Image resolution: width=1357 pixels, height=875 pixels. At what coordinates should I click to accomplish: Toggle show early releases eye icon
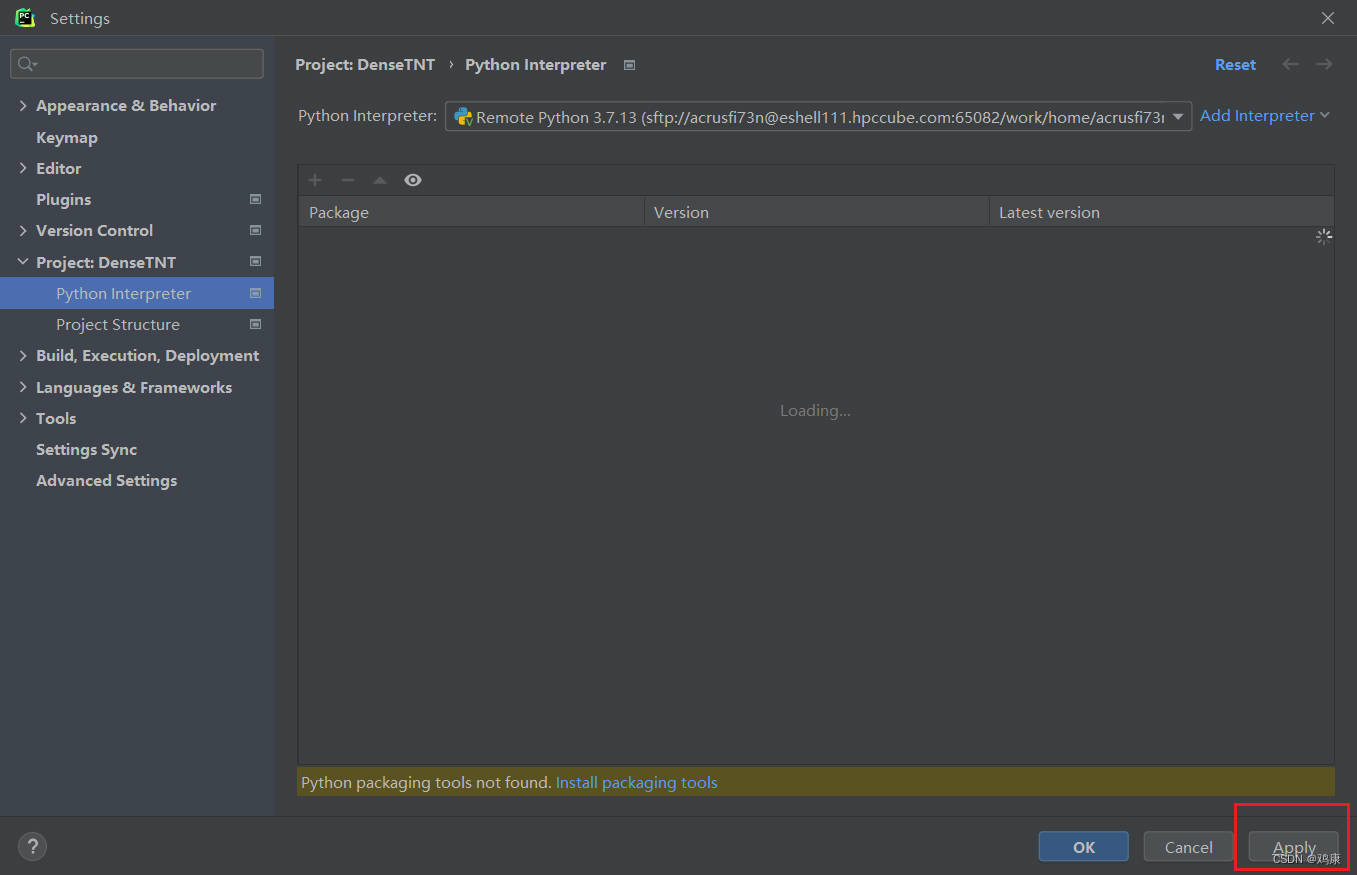(x=413, y=180)
